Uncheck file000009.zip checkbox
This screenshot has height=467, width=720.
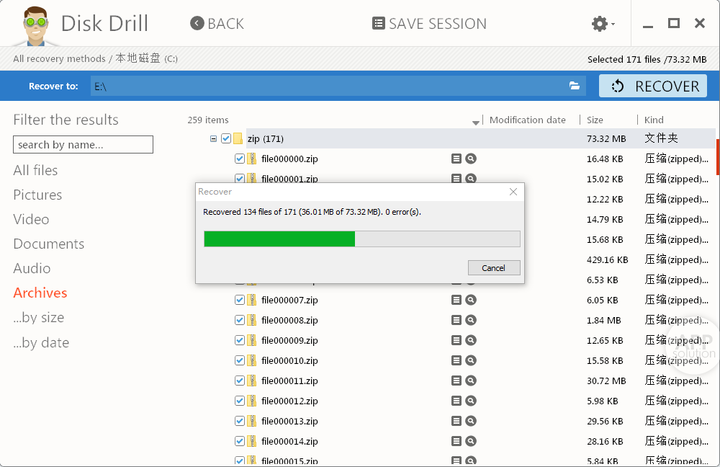point(240,340)
